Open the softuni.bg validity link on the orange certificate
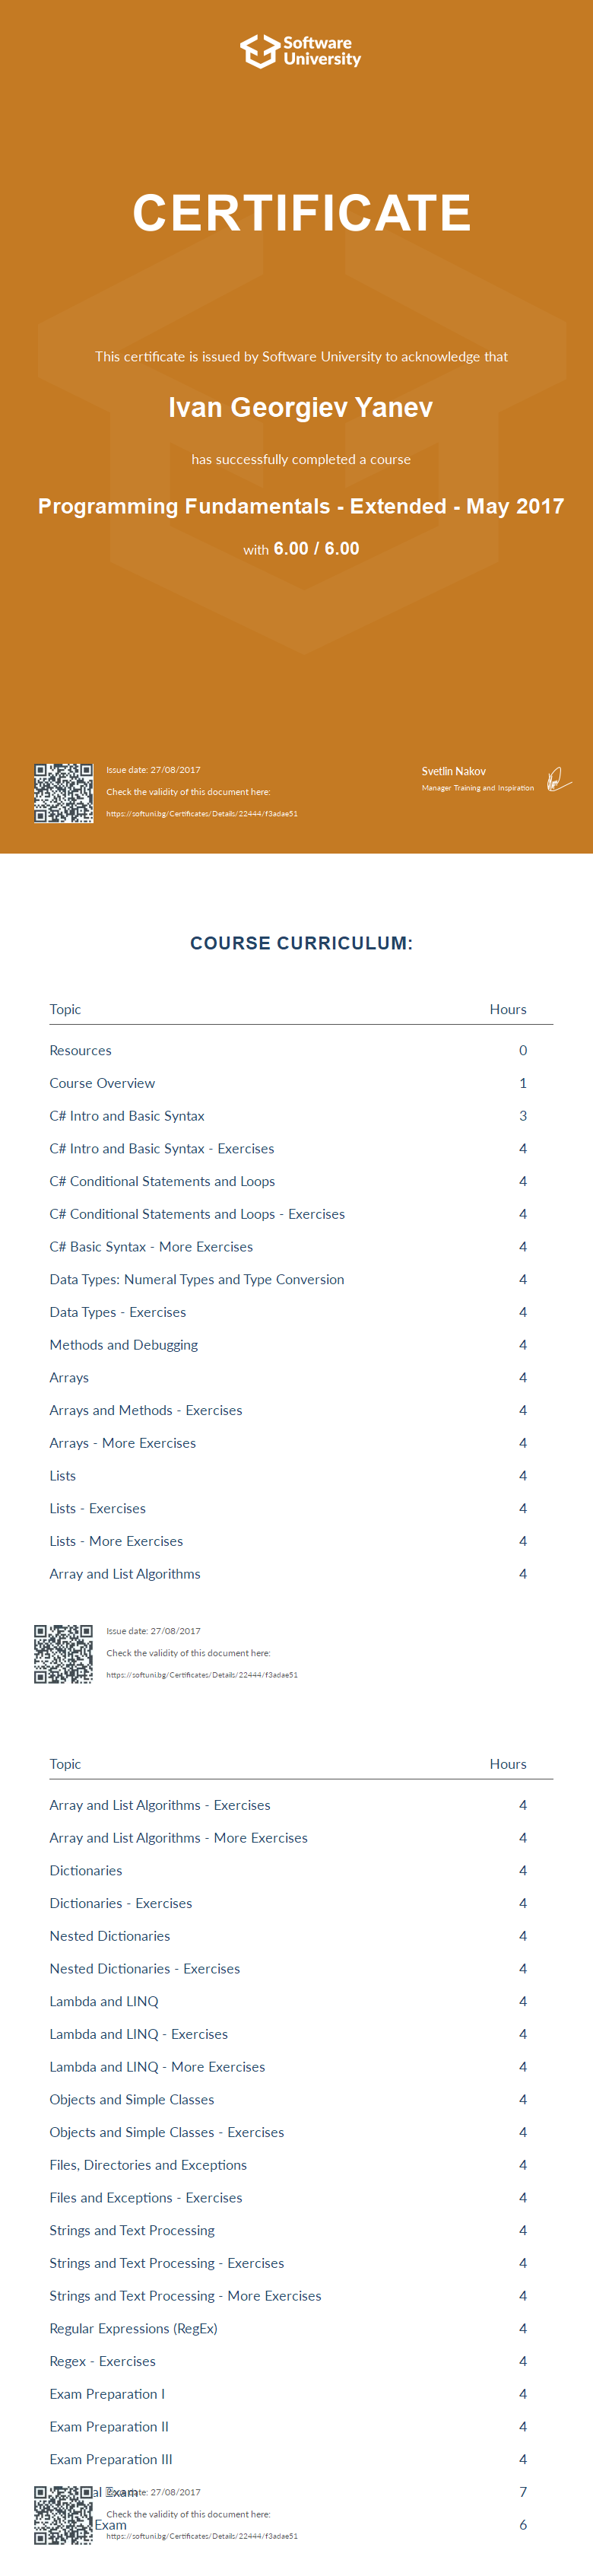593x2576 pixels. [202, 814]
